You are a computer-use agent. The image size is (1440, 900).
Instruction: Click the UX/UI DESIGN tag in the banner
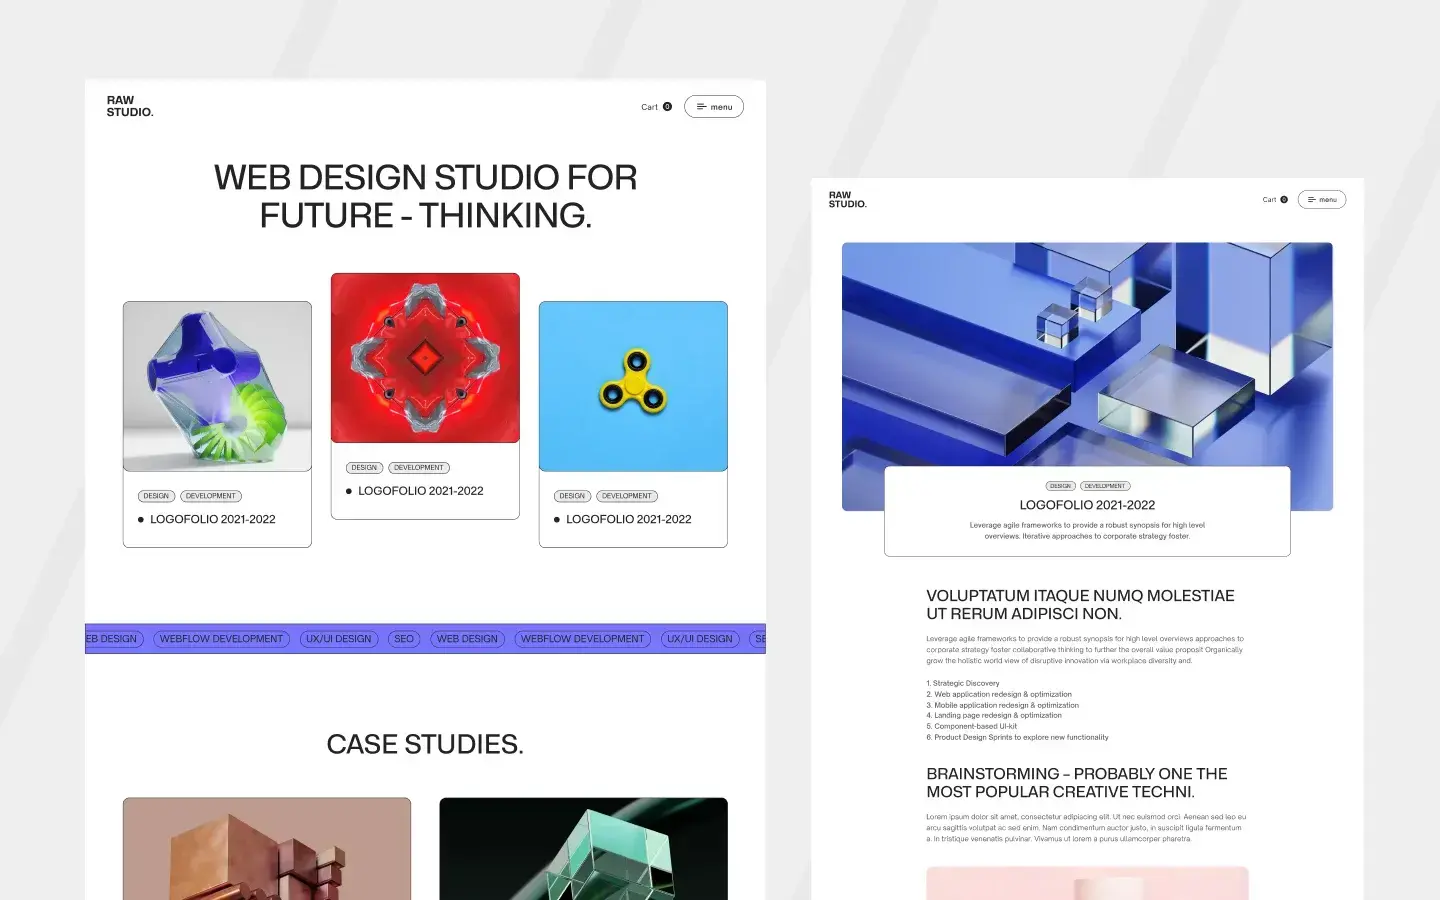(x=339, y=639)
